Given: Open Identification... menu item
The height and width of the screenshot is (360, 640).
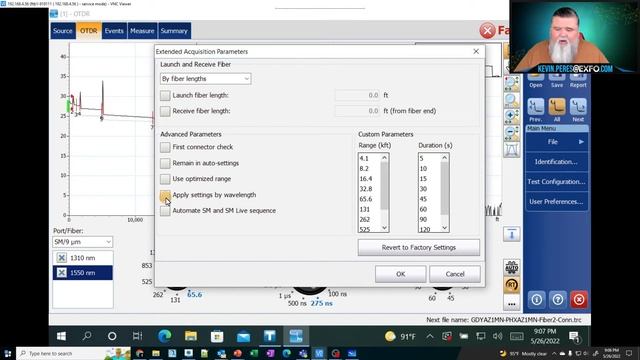Looking at the screenshot, I should point(557,162).
